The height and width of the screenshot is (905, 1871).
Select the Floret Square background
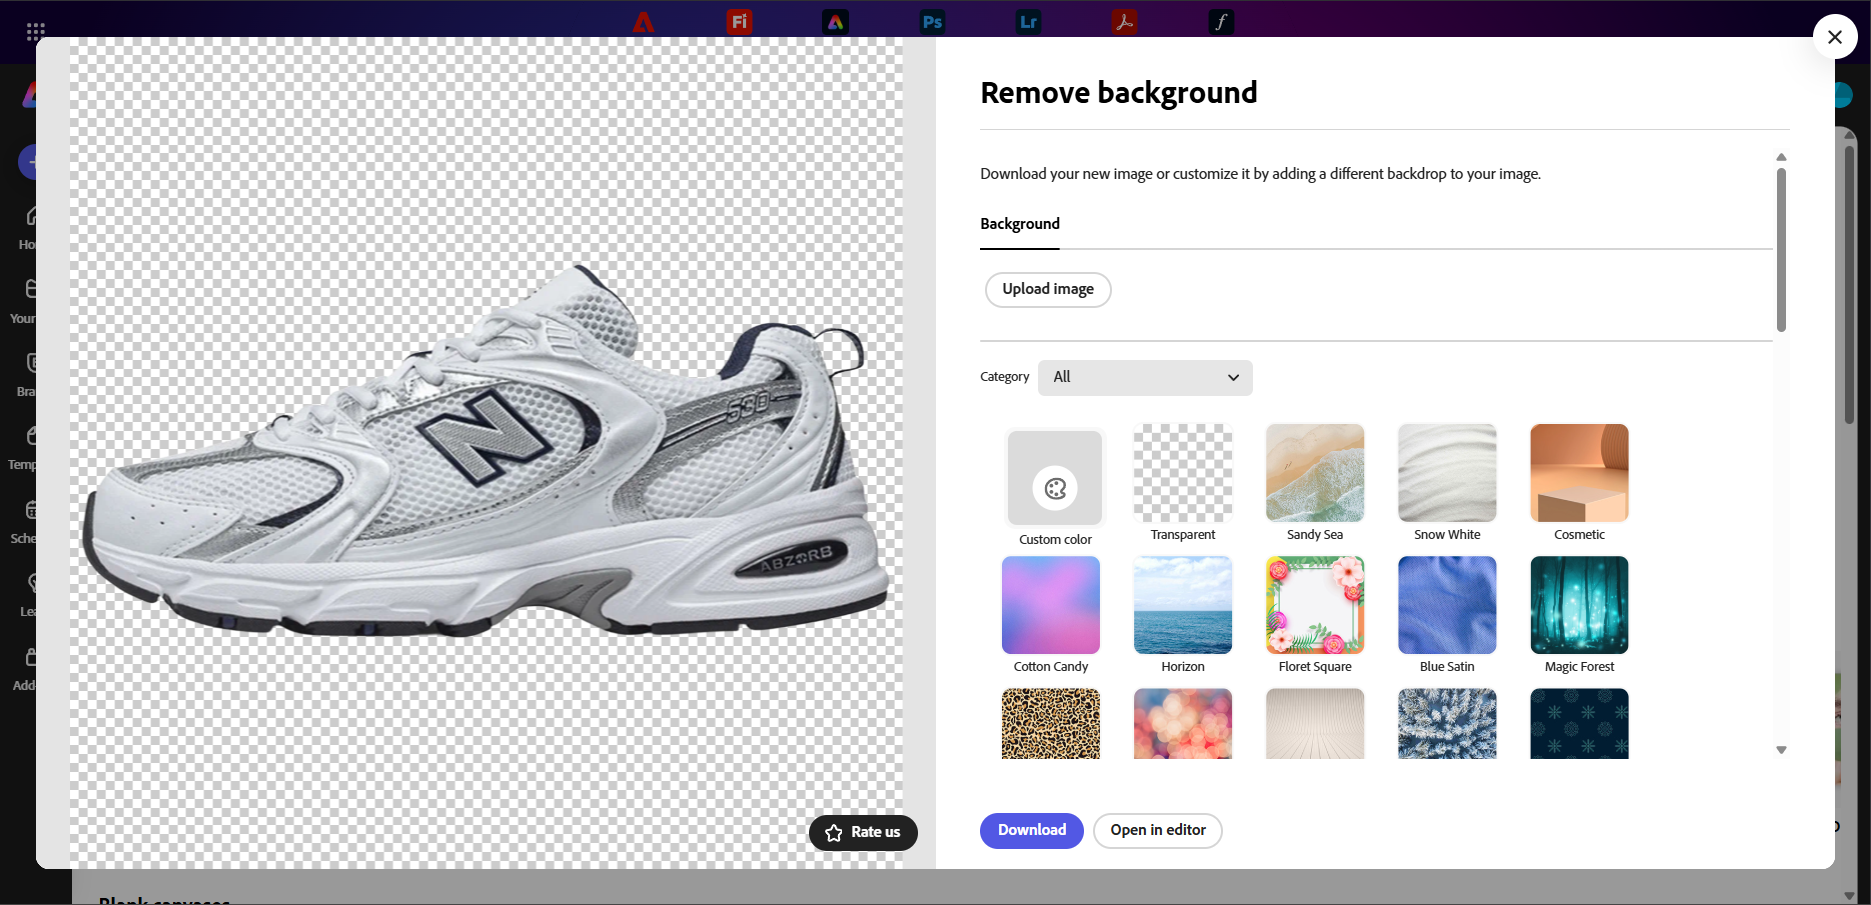[1315, 605]
